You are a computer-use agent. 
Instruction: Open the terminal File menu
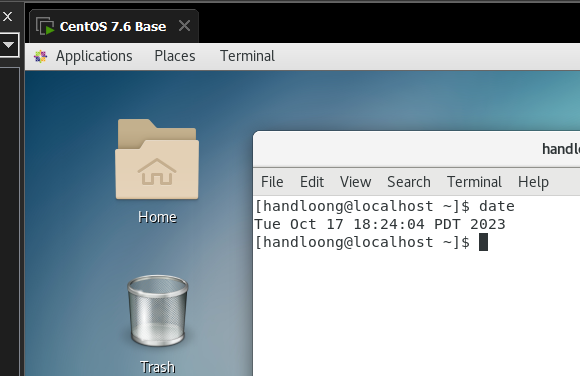[272, 182]
